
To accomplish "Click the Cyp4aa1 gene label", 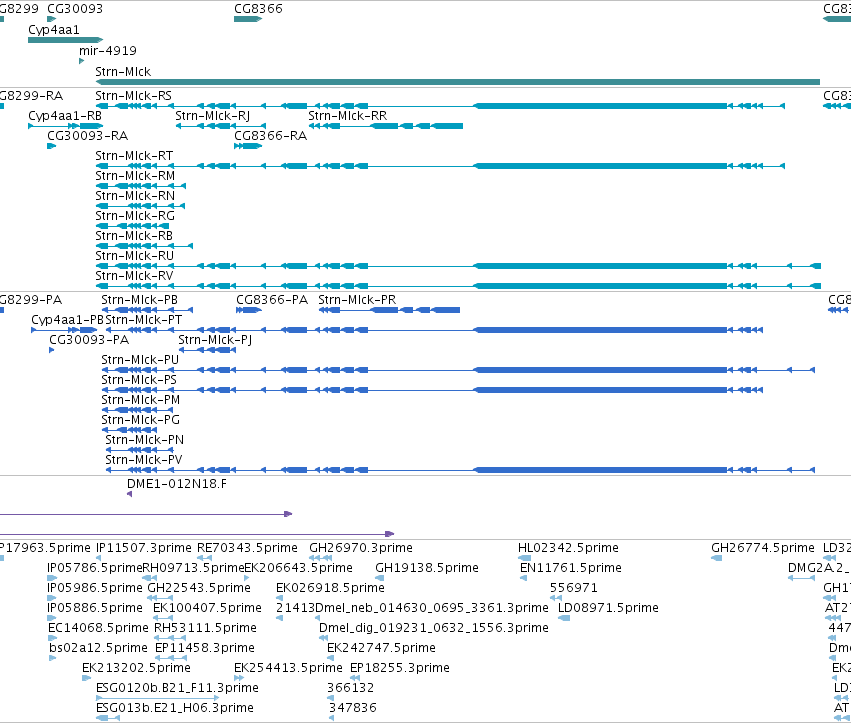I will coord(54,30).
